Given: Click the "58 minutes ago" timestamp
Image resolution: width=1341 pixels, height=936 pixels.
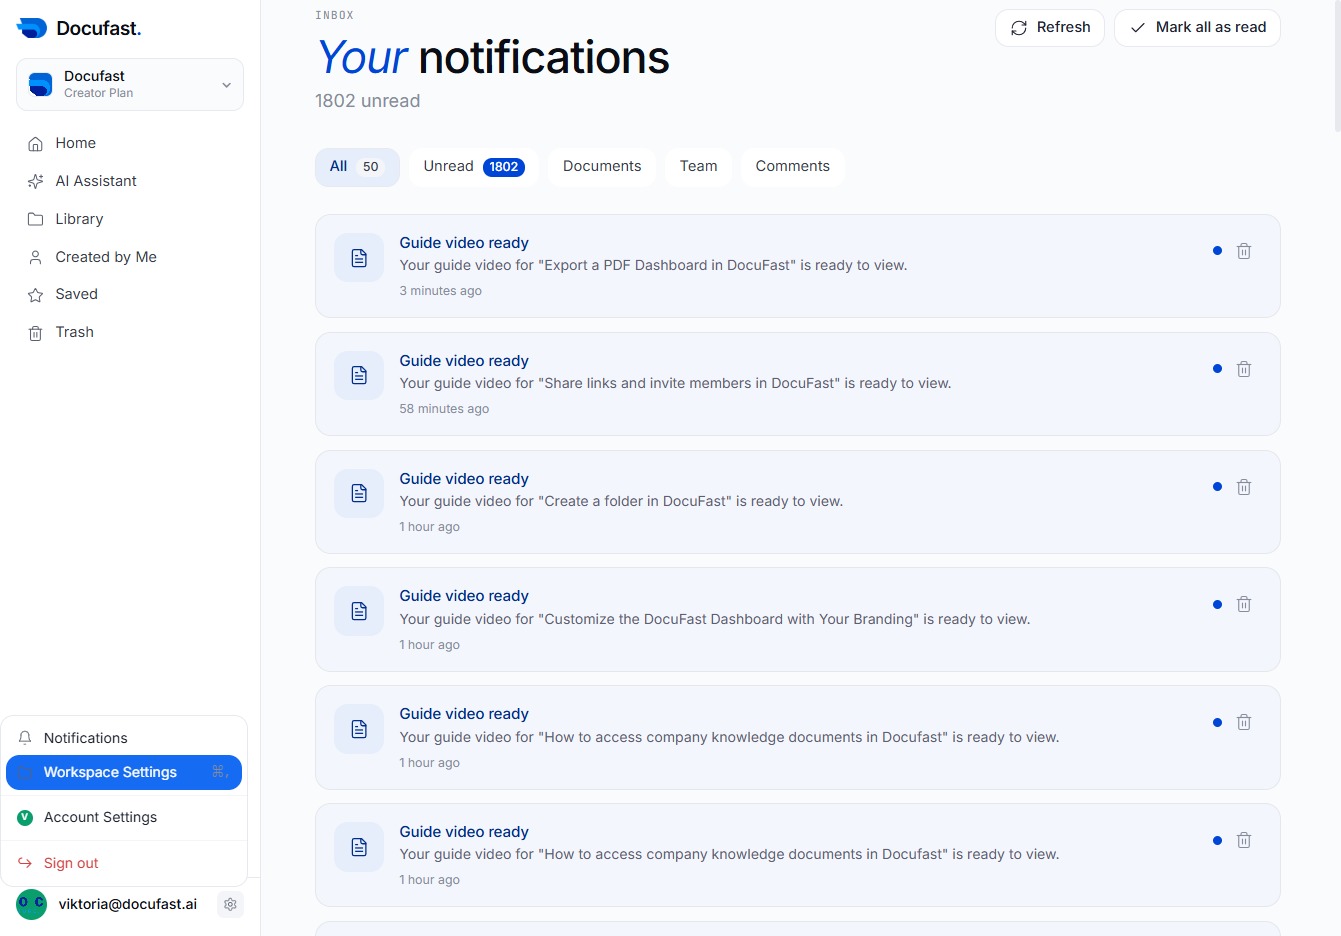Looking at the screenshot, I should pyautogui.click(x=444, y=409).
